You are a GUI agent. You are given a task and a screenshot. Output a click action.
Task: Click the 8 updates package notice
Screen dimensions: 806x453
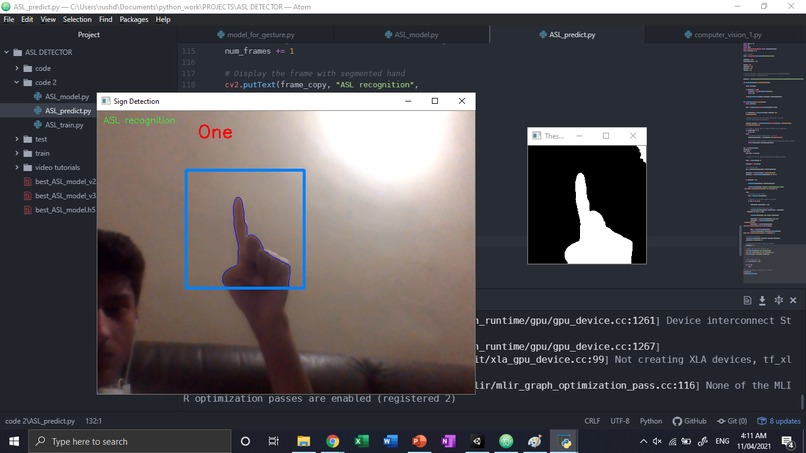(779, 421)
